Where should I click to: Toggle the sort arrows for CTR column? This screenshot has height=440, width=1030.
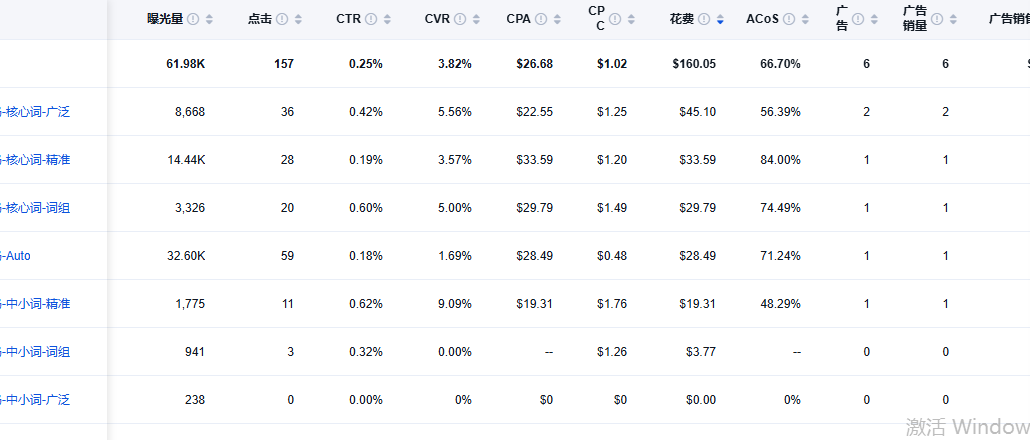[387, 19]
